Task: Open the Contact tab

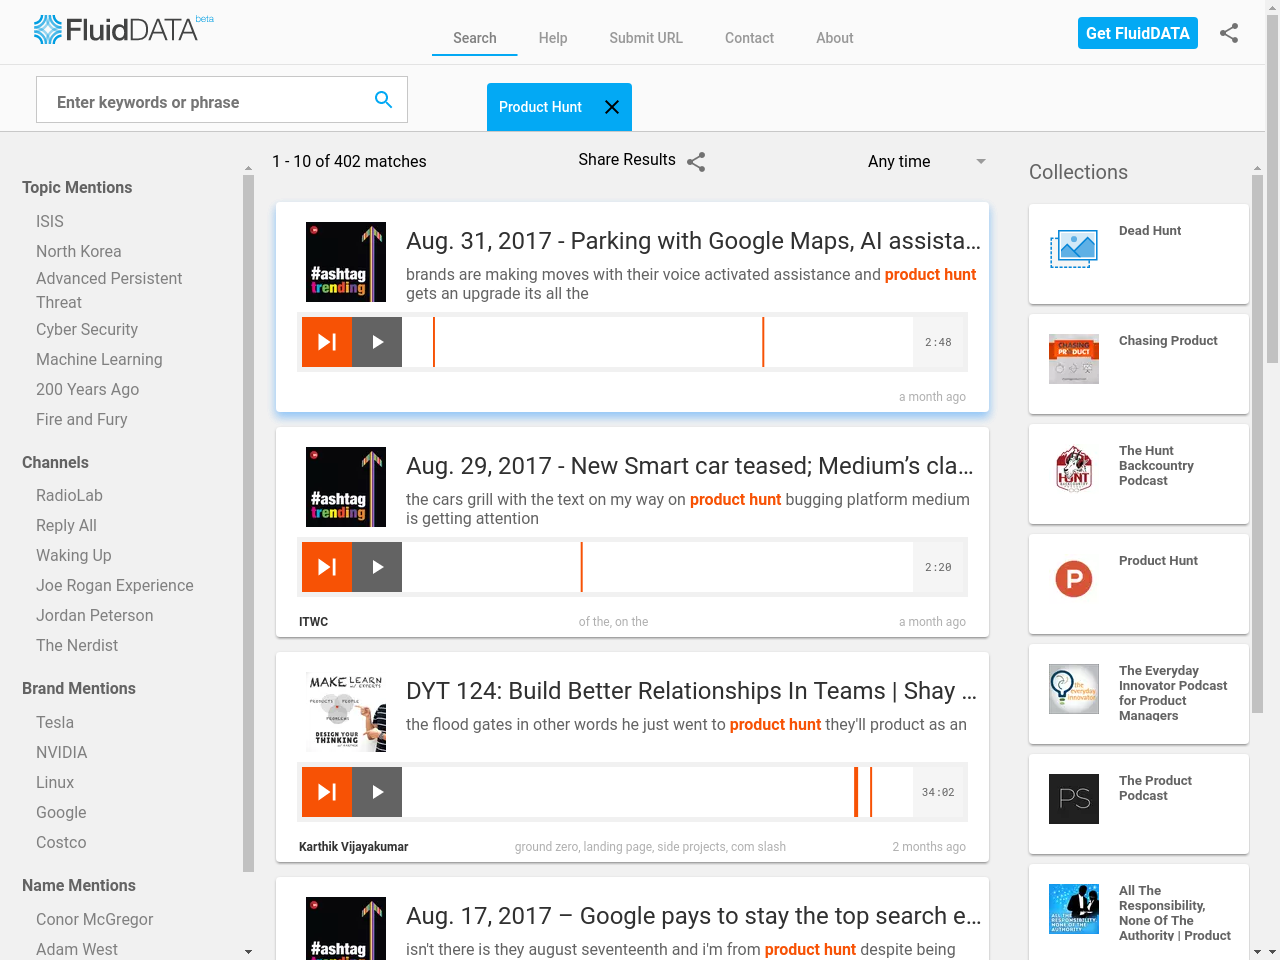Action: 749,38
